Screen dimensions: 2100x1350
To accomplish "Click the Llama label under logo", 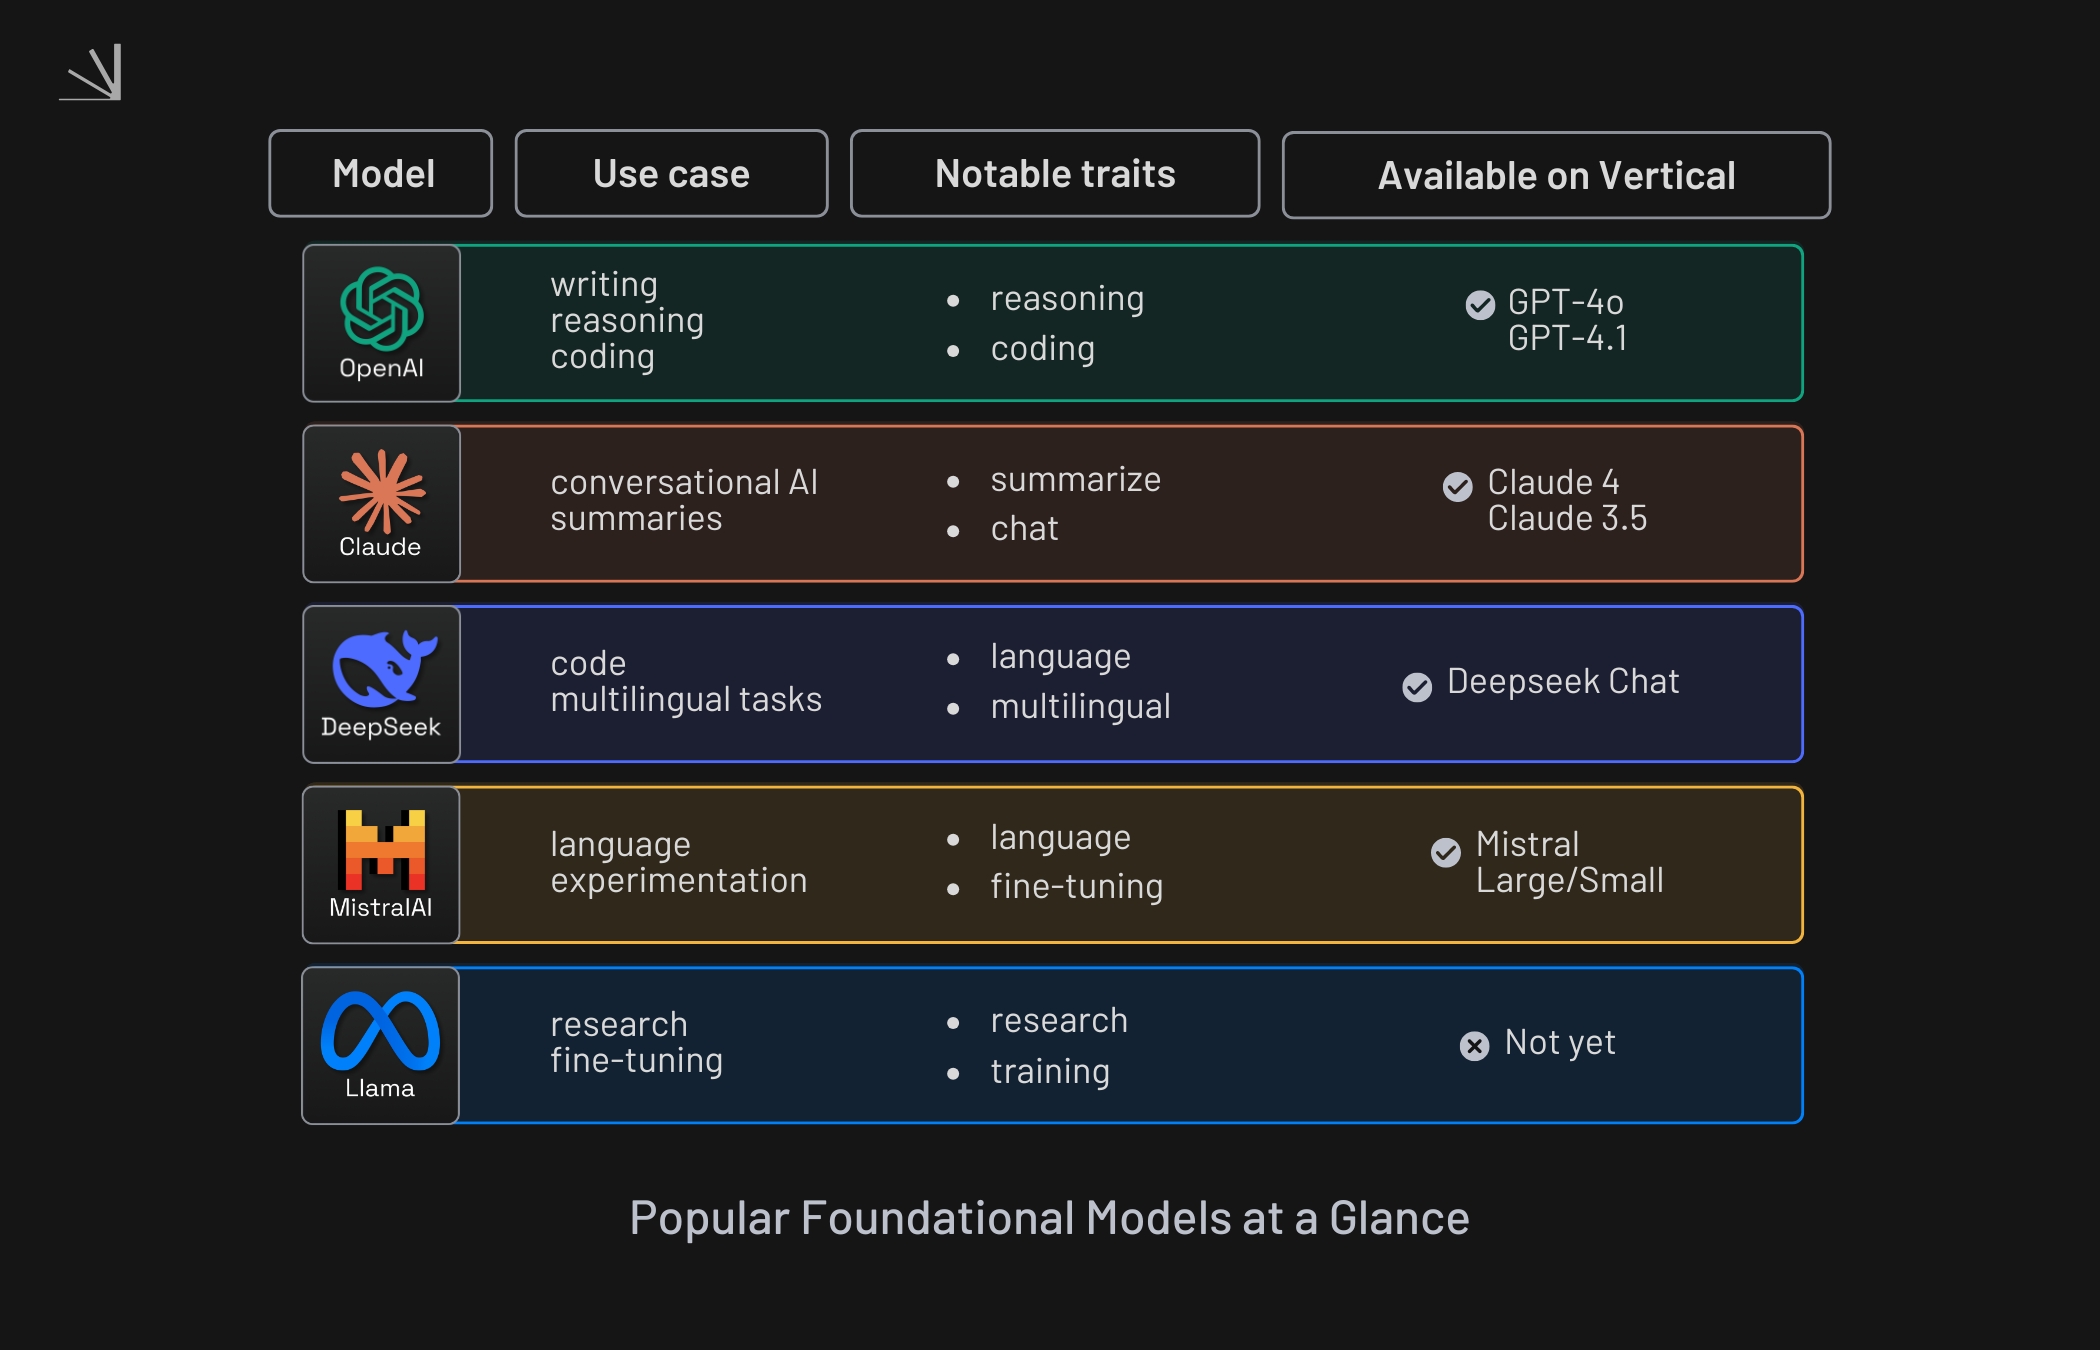I will 380,1088.
